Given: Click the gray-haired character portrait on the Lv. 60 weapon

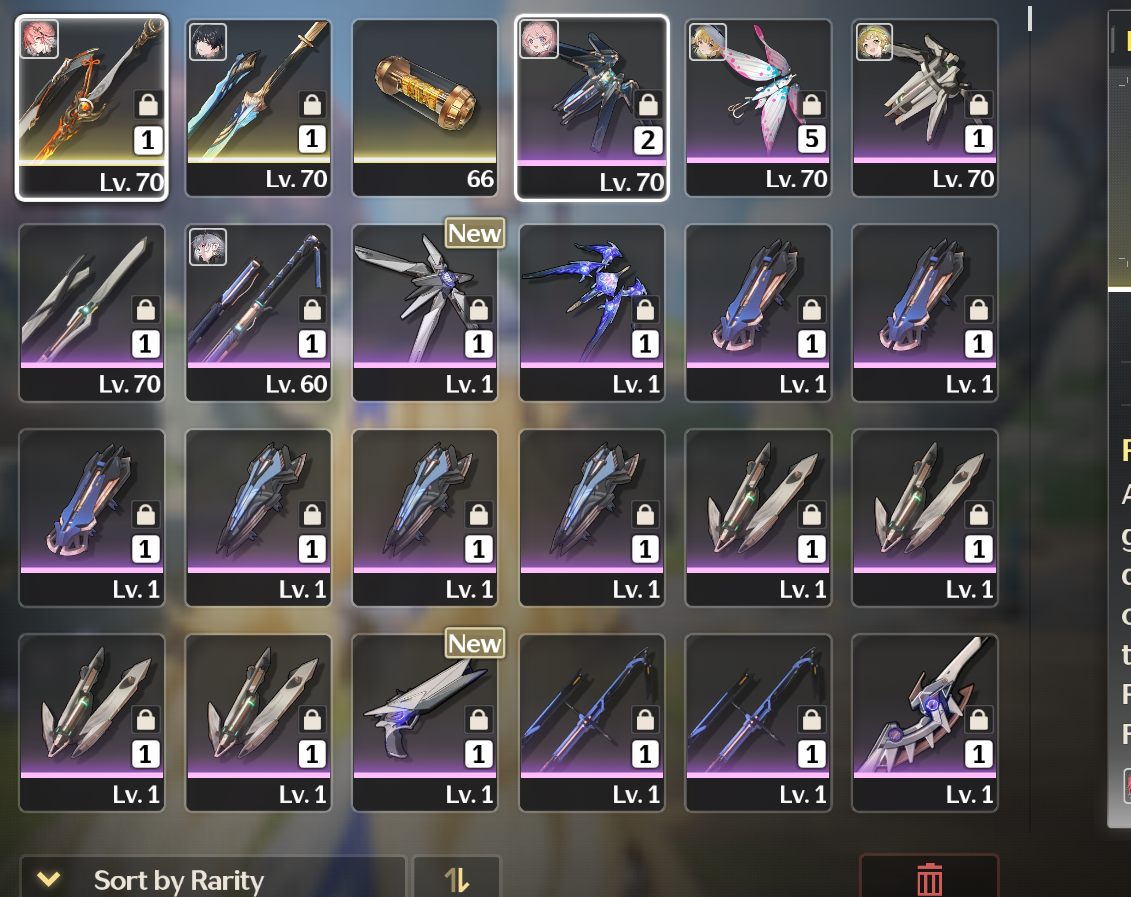Looking at the screenshot, I should coord(208,247).
